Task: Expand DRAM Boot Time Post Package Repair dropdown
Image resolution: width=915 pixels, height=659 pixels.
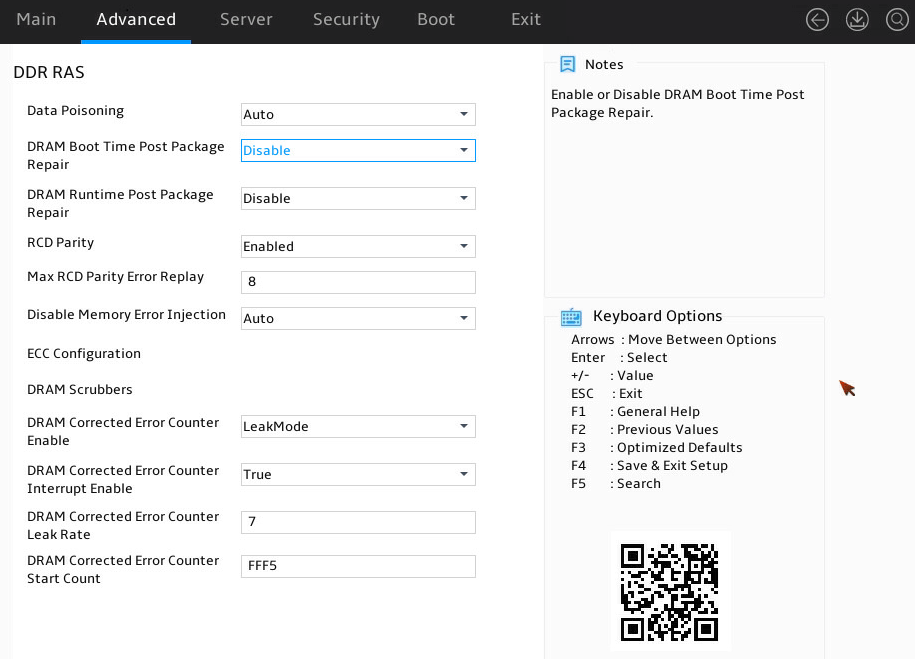Action: coord(358,151)
